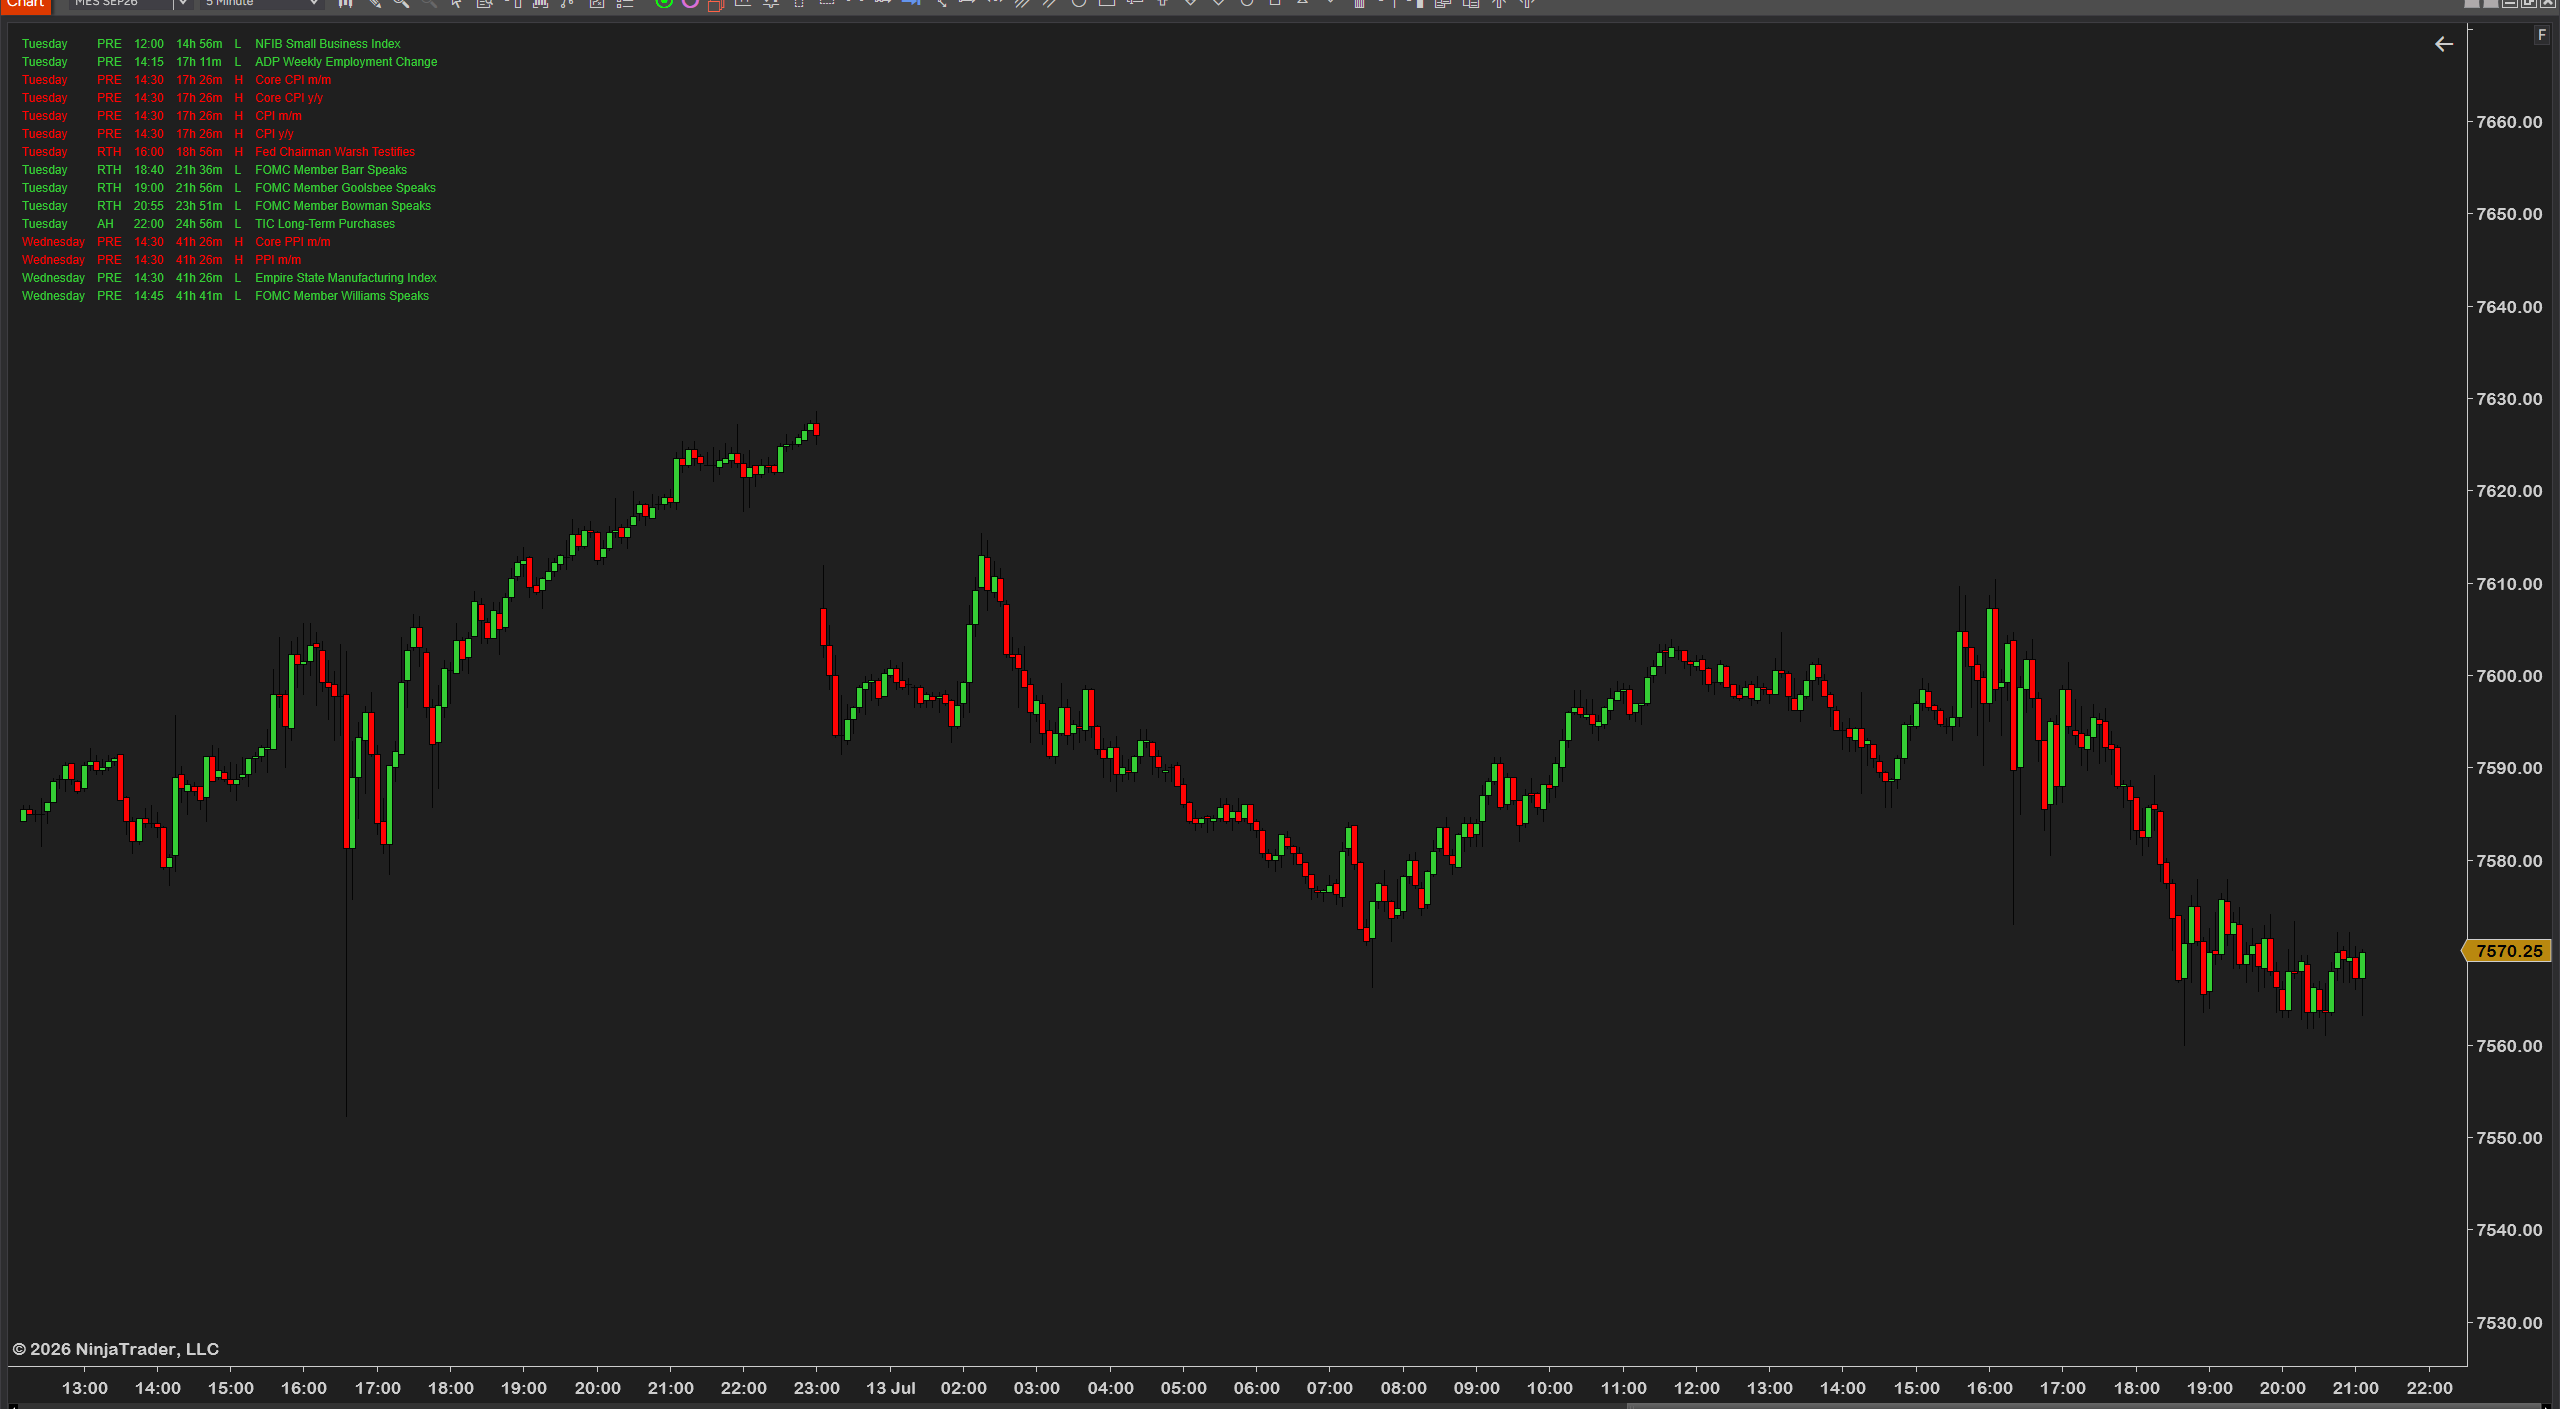Open the MES SEP26 instrument selector dropdown arrow
The width and height of the screenshot is (2560, 1409).
click(183, 4)
